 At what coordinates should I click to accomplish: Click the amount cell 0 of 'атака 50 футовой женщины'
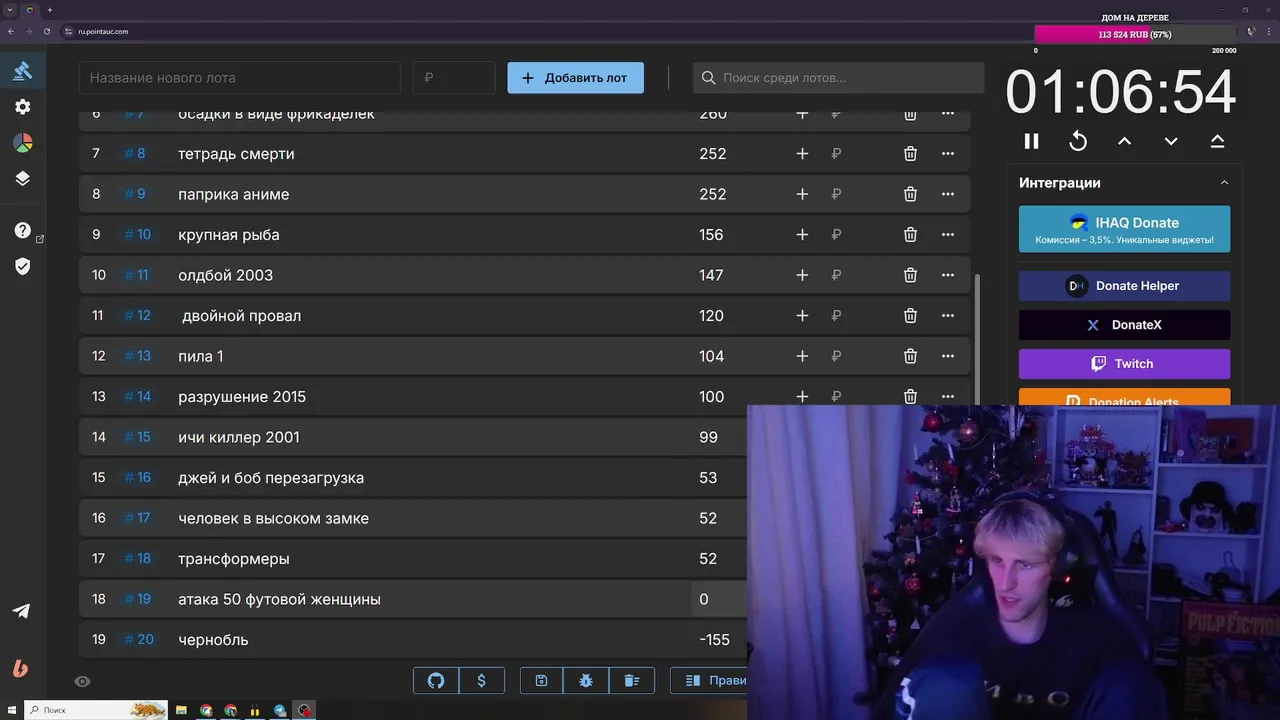[718, 599]
